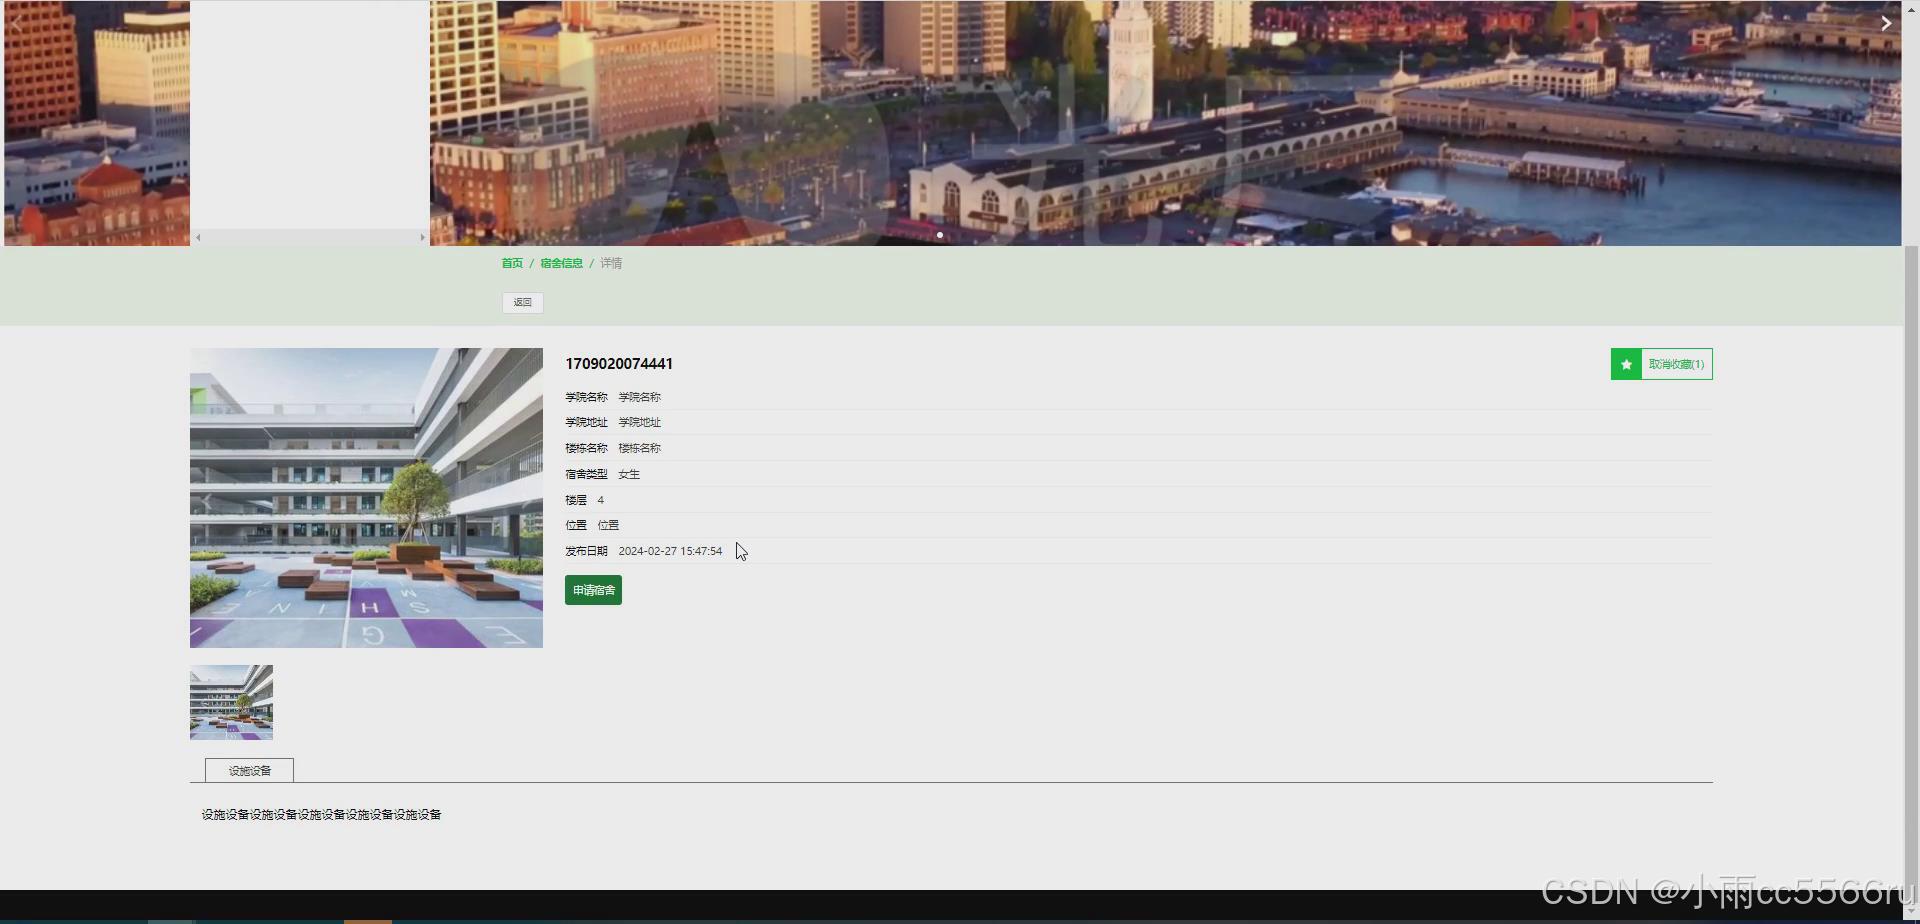
Task: Open 首页 breadcrumb link
Action: tap(512, 263)
